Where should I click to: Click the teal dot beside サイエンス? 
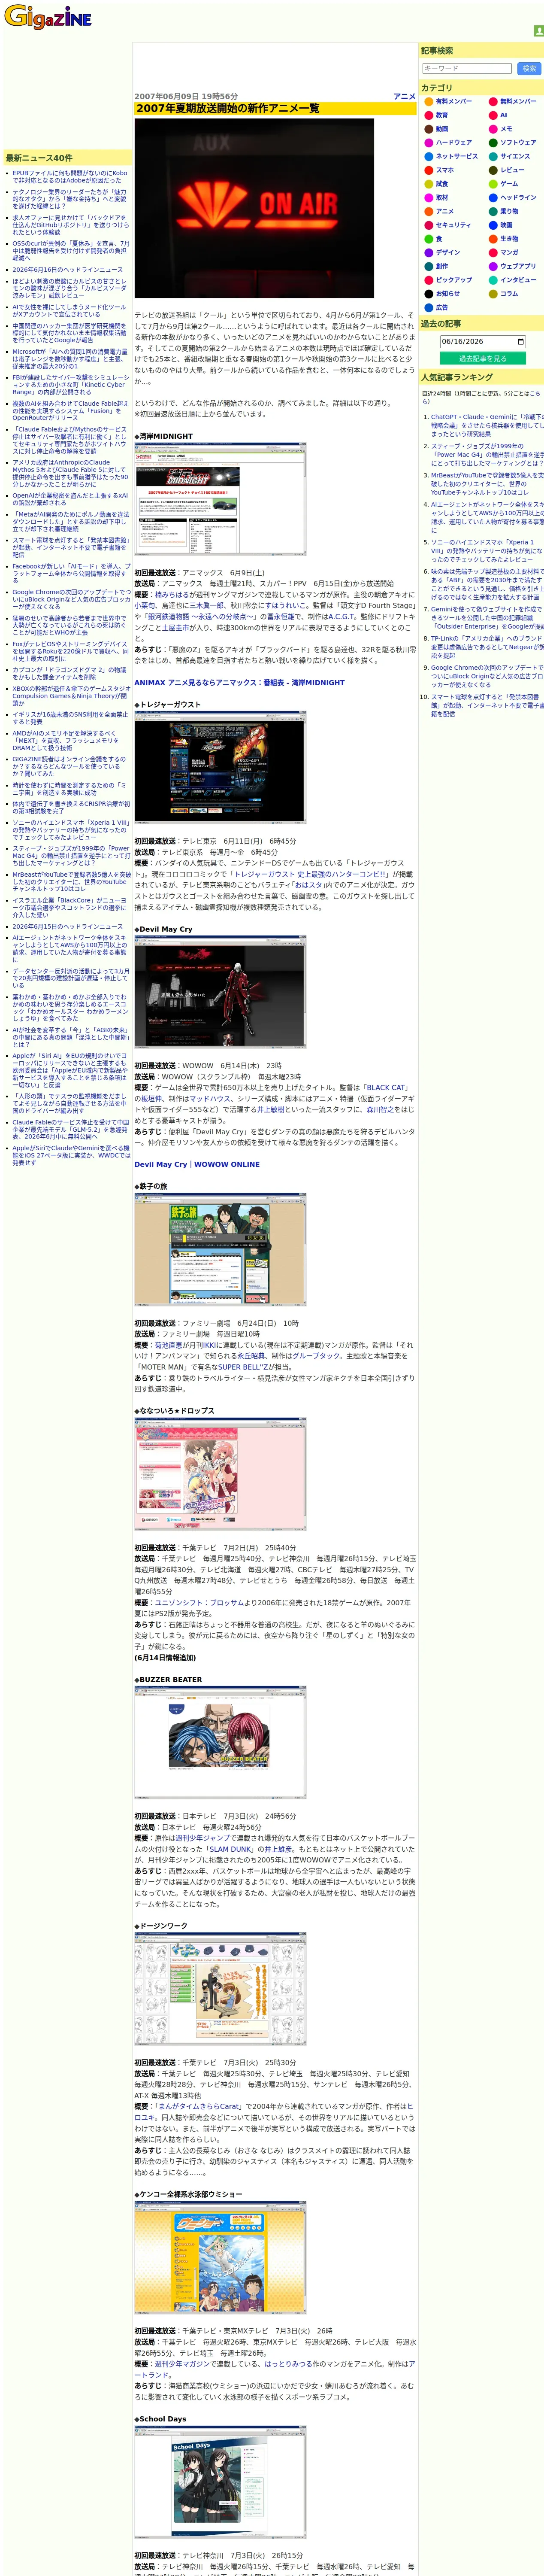[493, 157]
